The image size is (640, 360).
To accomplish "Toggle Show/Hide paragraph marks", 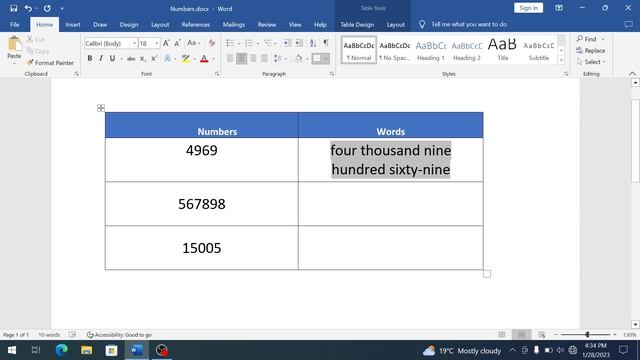I will 326,42.
